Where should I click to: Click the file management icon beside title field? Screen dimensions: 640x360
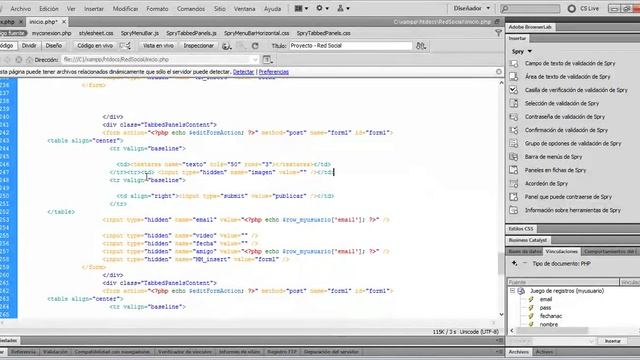[421, 46]
